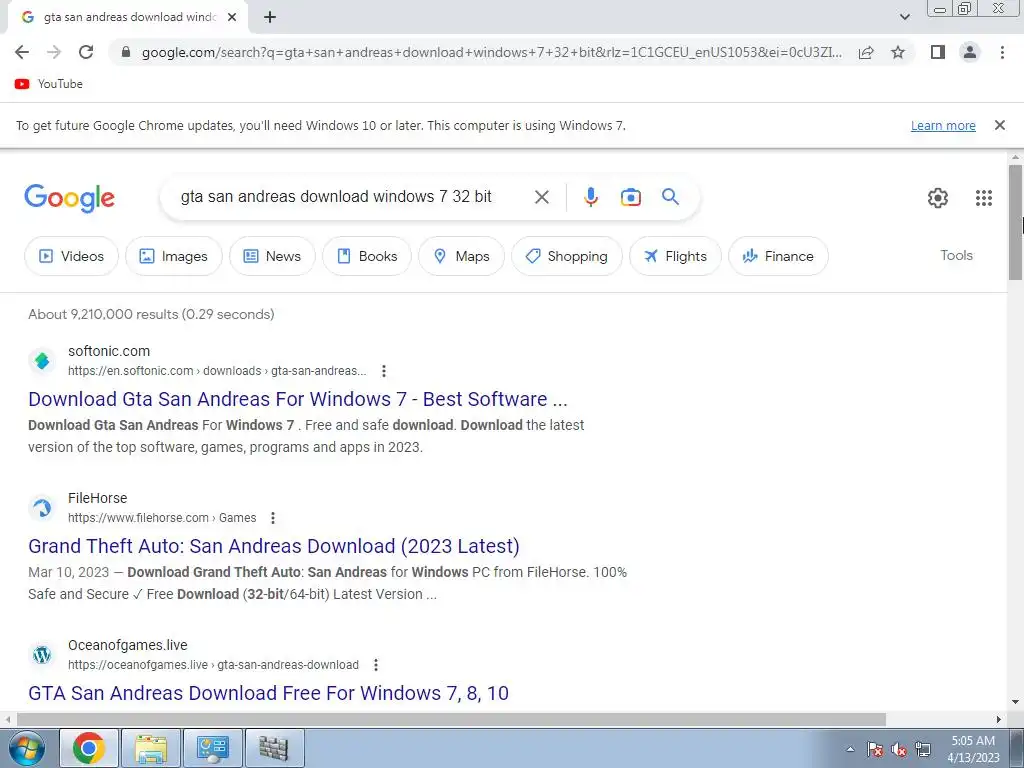Open Windows Explorer from taskbar

[x=151, y=748]
